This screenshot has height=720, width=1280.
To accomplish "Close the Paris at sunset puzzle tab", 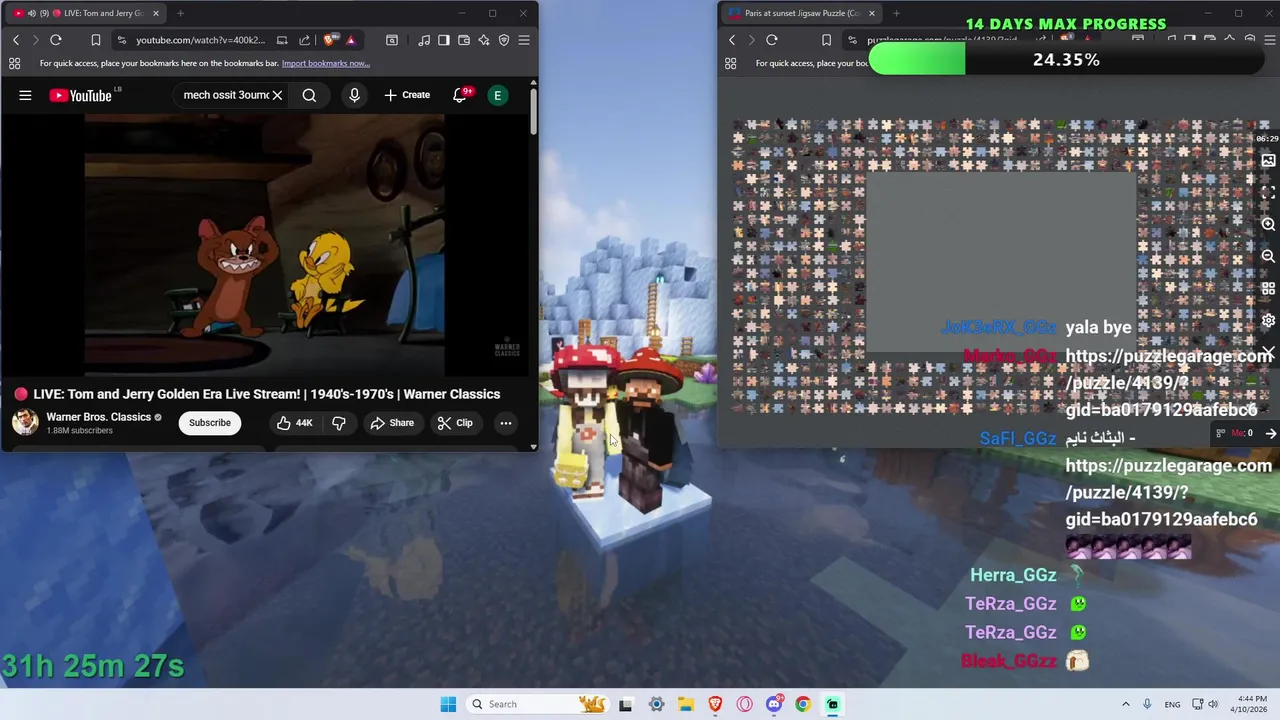I will pos(872,13).
